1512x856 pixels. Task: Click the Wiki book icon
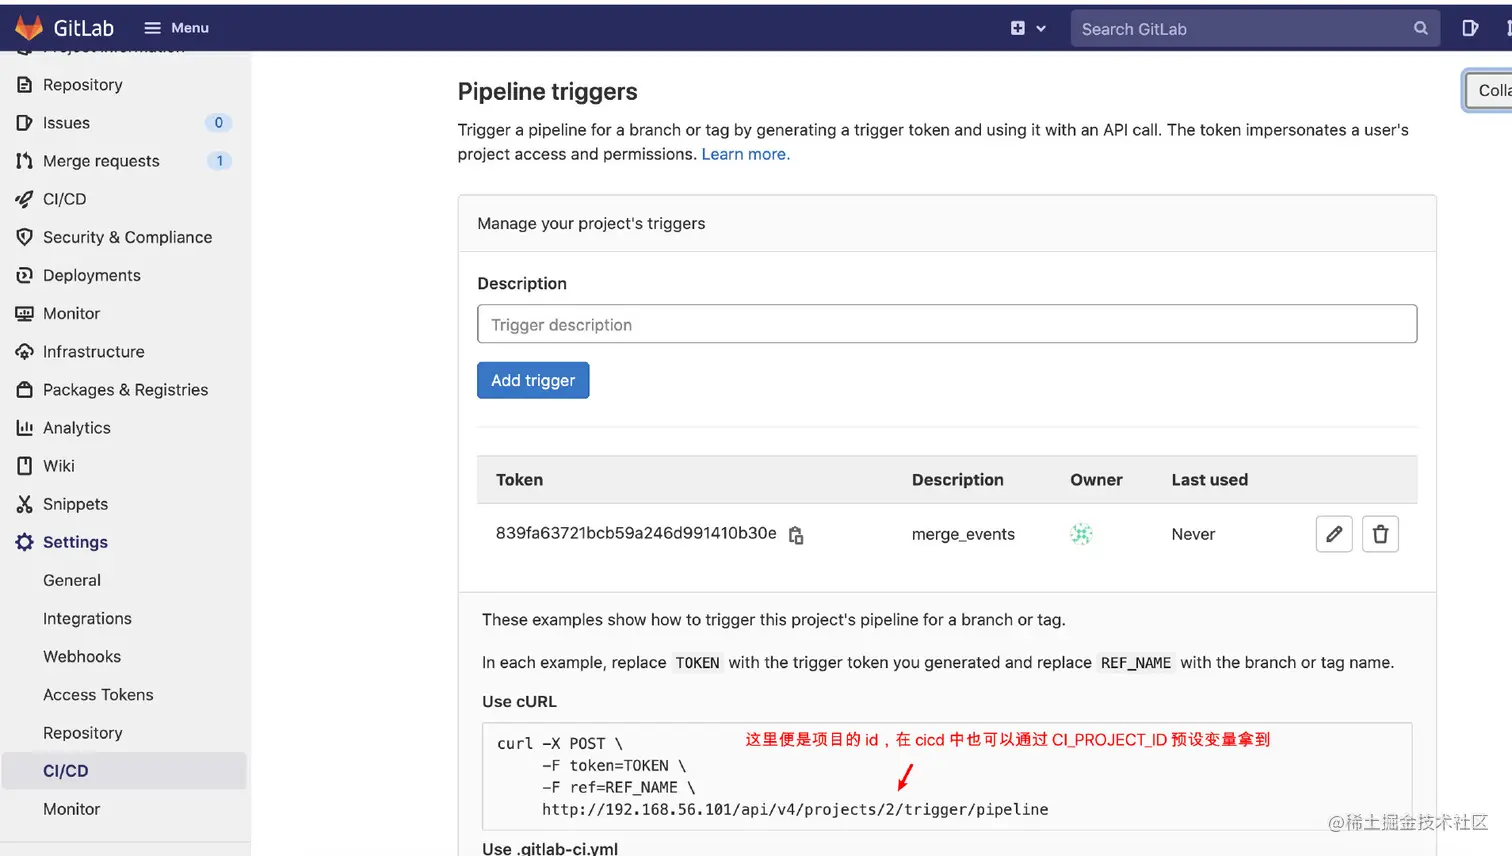[25, 466]
